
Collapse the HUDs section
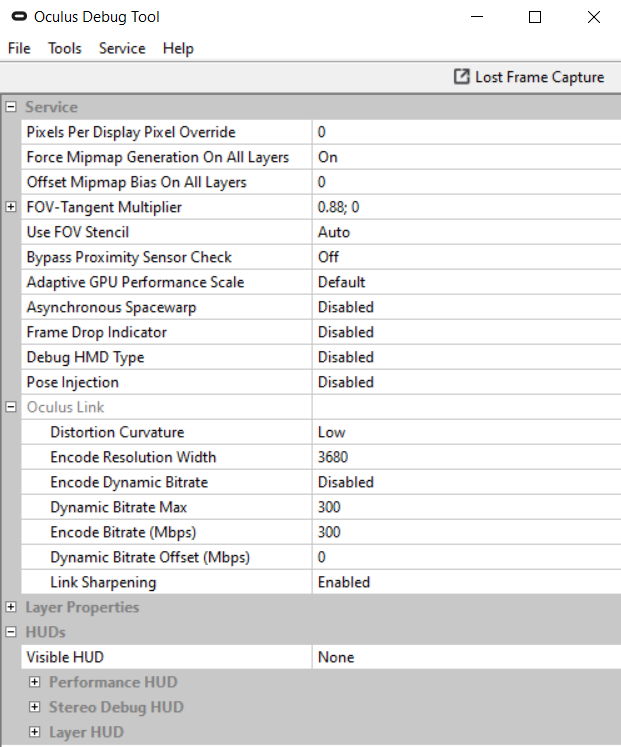click(10, 632)
